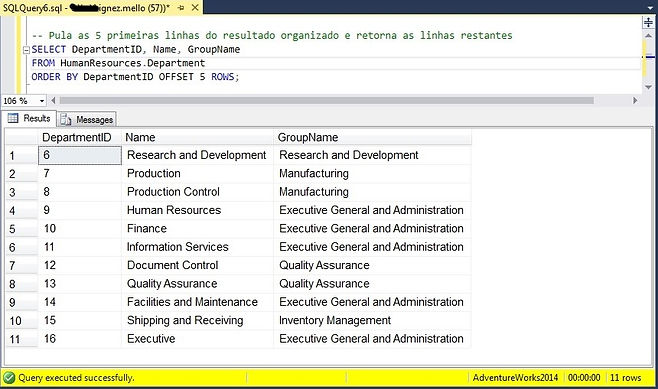The image size is (658, 389).
Task: Click the Name cell 'Shipping and Receiving'
Action: pos(197,321)
